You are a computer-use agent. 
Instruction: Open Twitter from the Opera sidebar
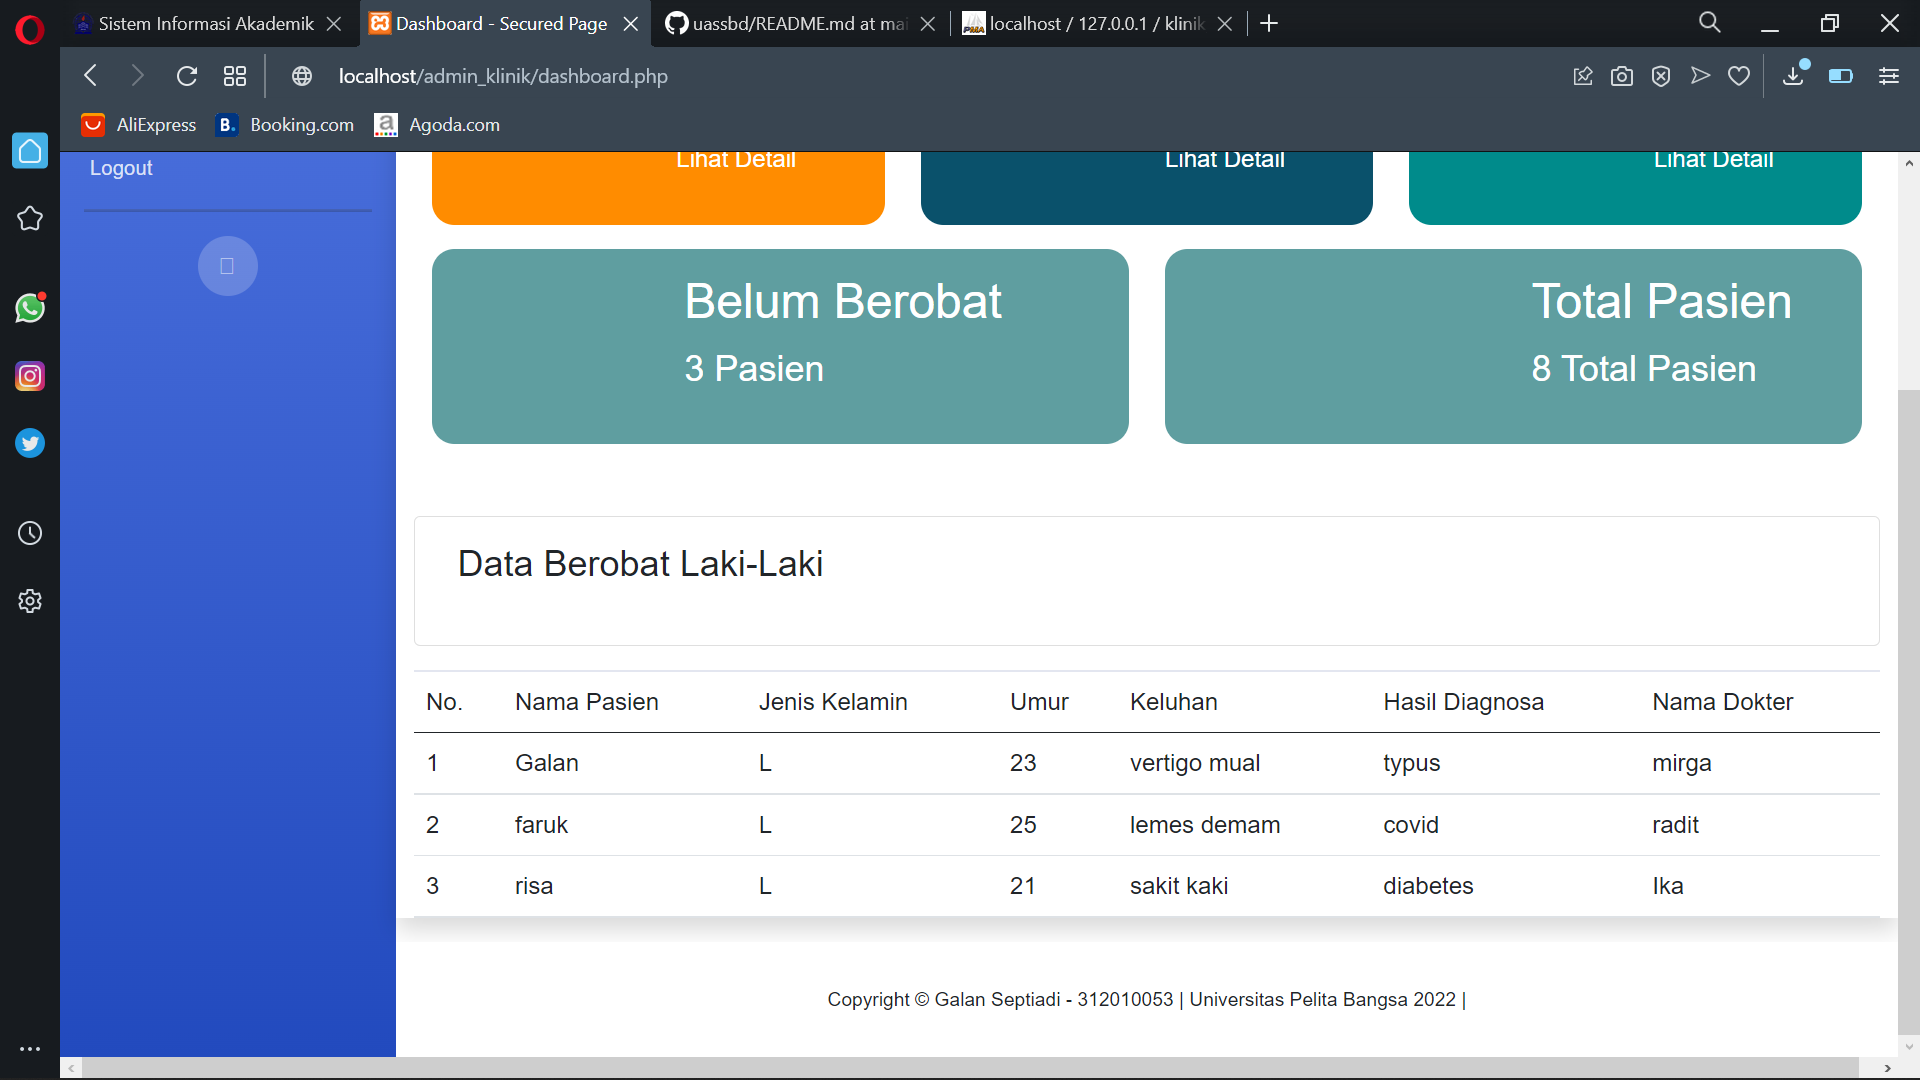point(30,443)
